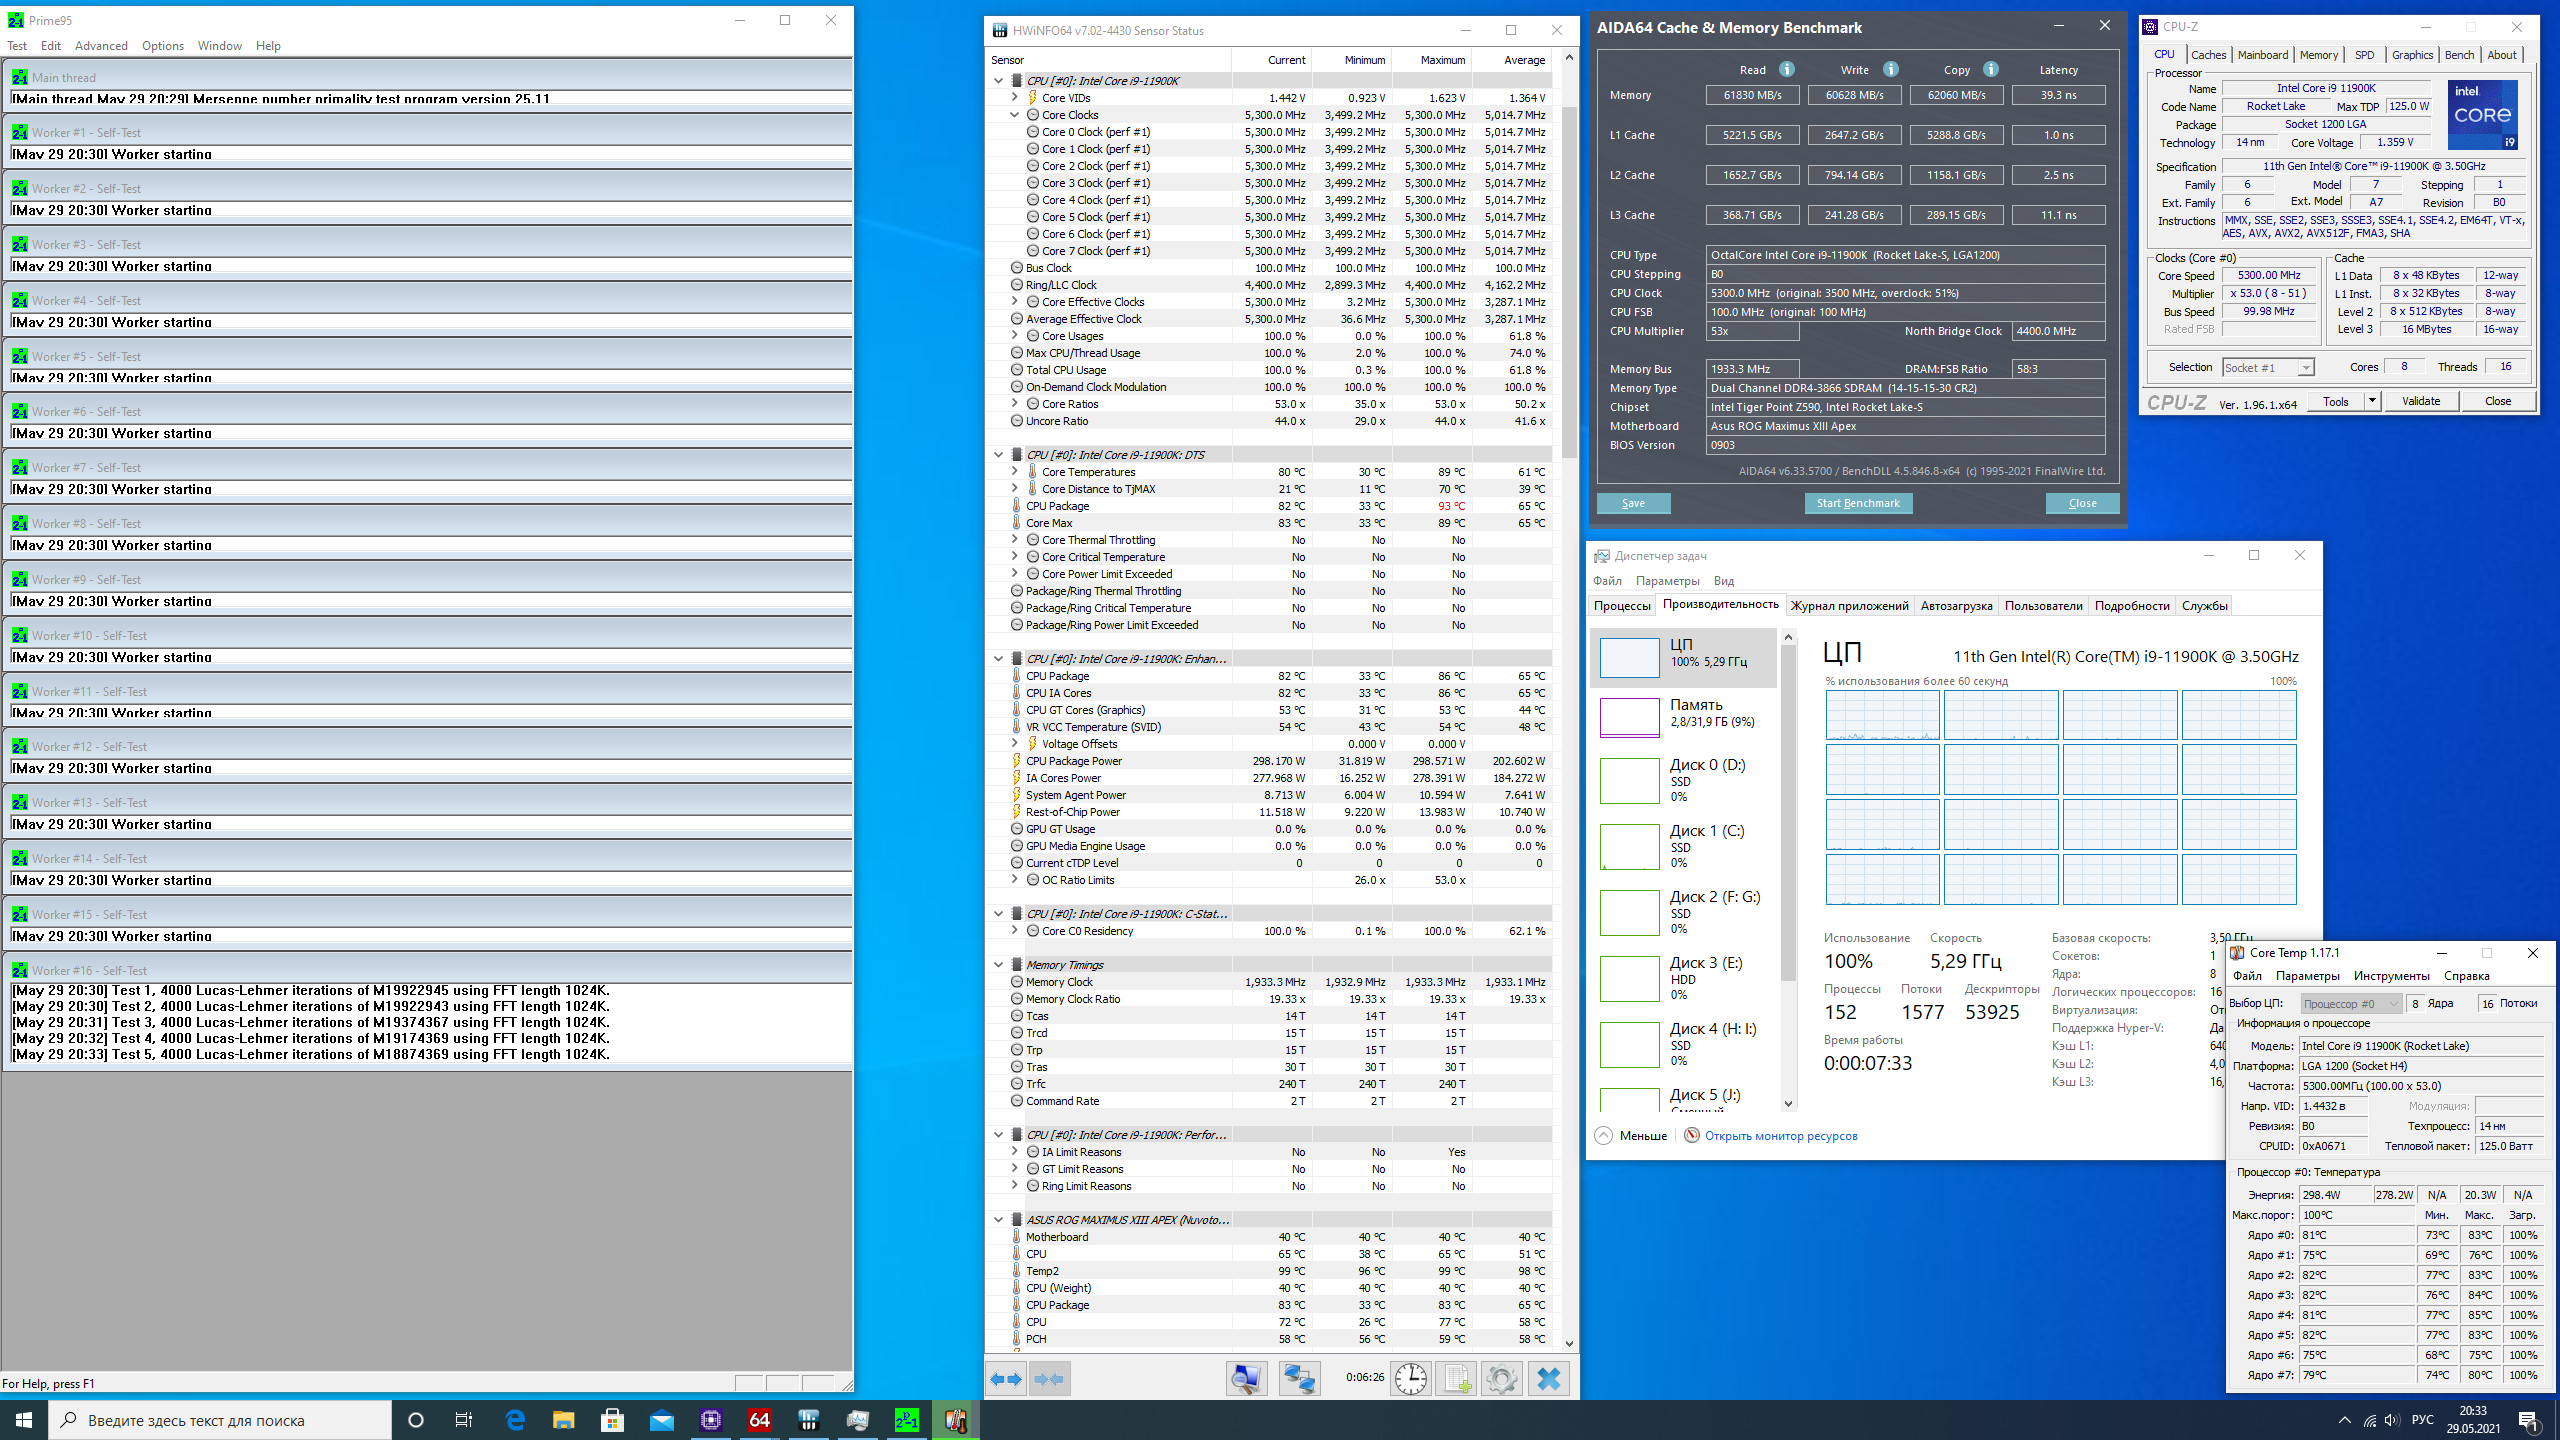The image size is (2560, 1440).
Task: Switch to Процессы tab in Task Manager
Action: [x=1622, y=605]
